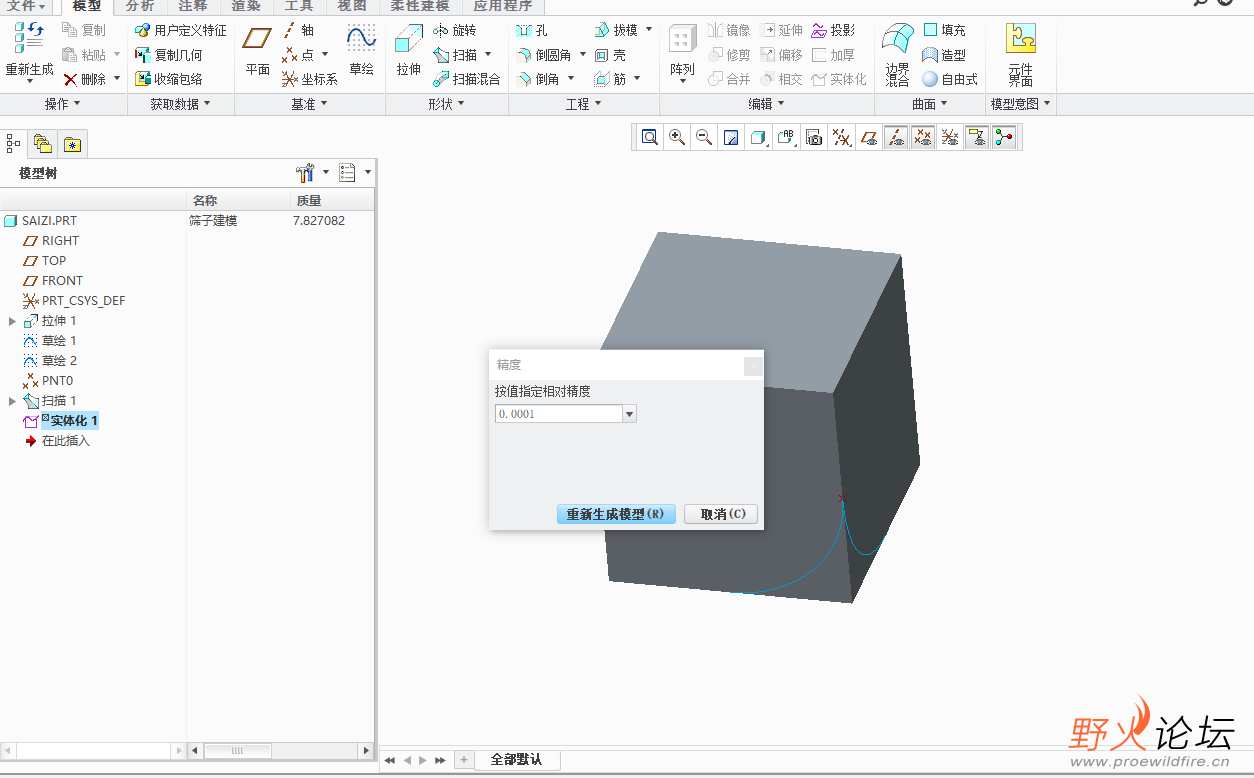The image size is (1254, 778).
Task: Open the 造型 style surface tool
Action: (x=944, y=55)
